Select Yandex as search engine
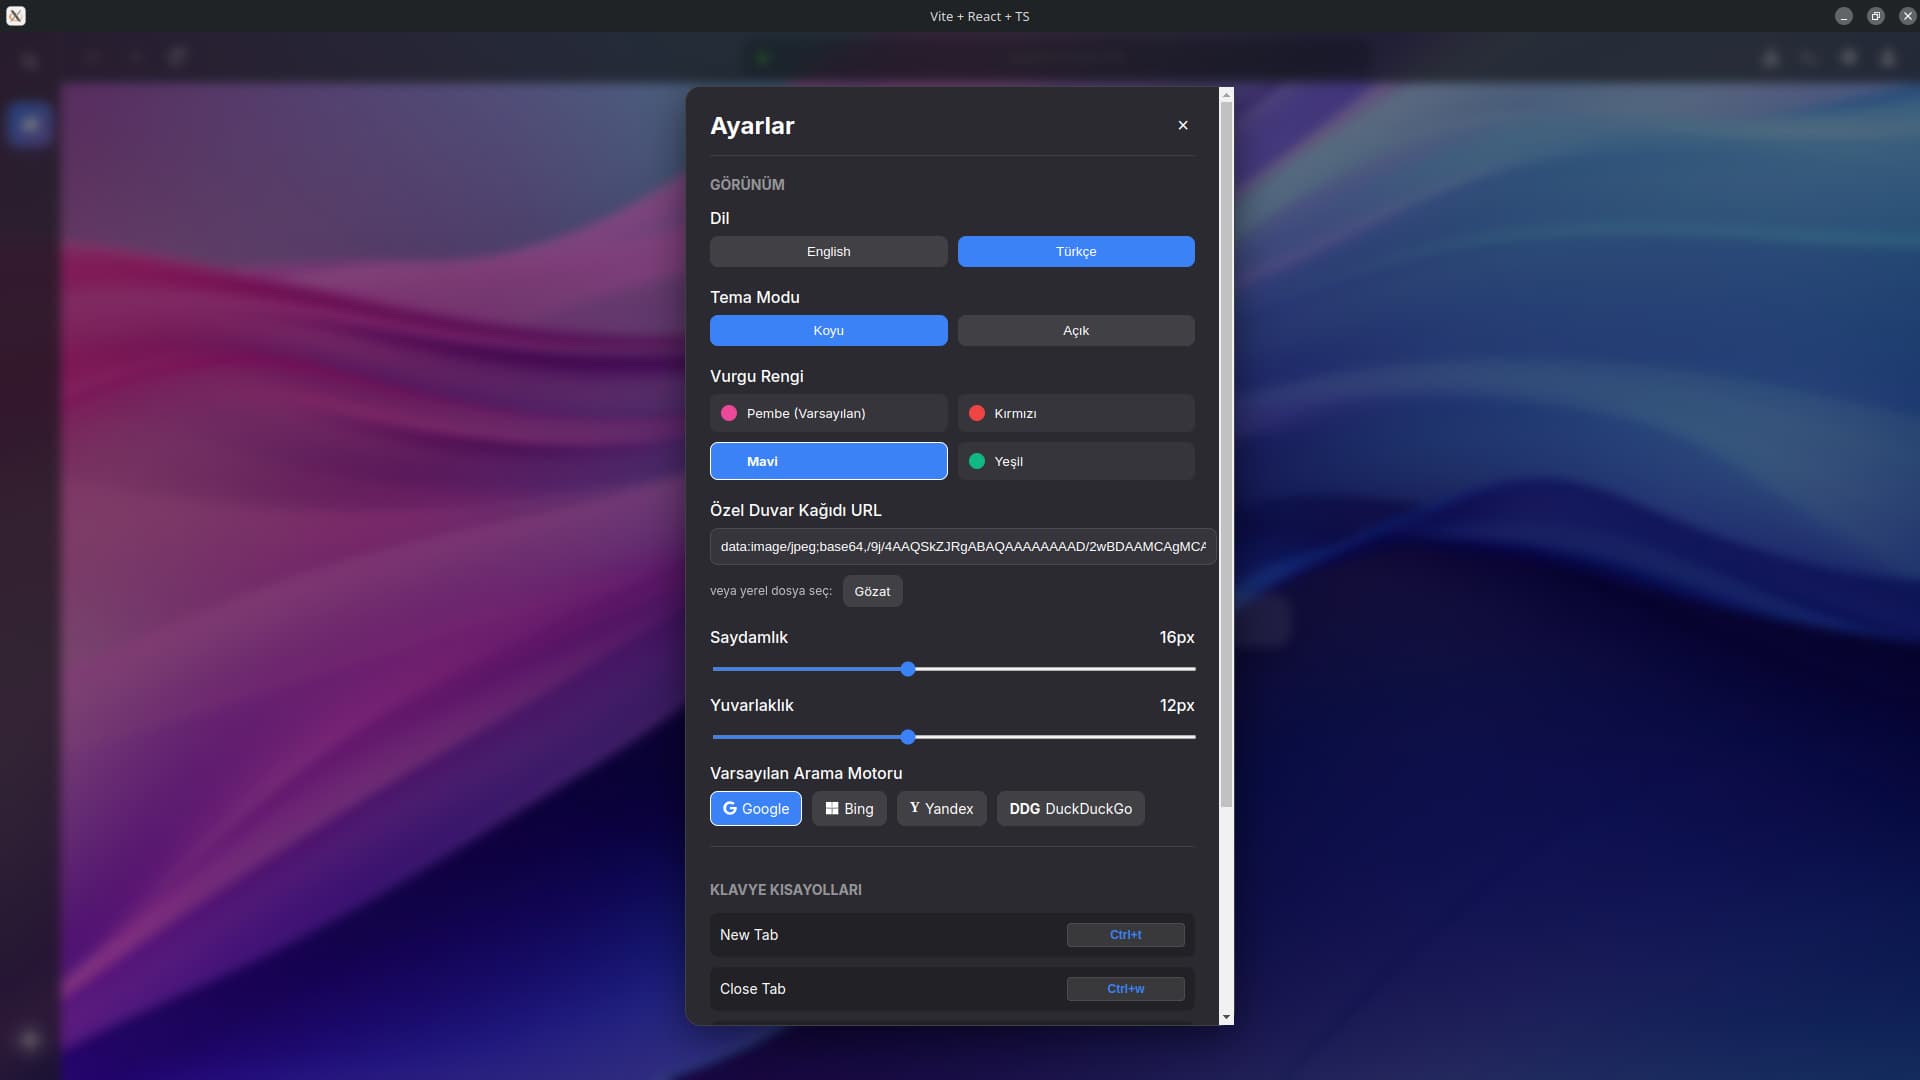The height and width of the screenshot is (1080, 1920). tap(941, 808)
